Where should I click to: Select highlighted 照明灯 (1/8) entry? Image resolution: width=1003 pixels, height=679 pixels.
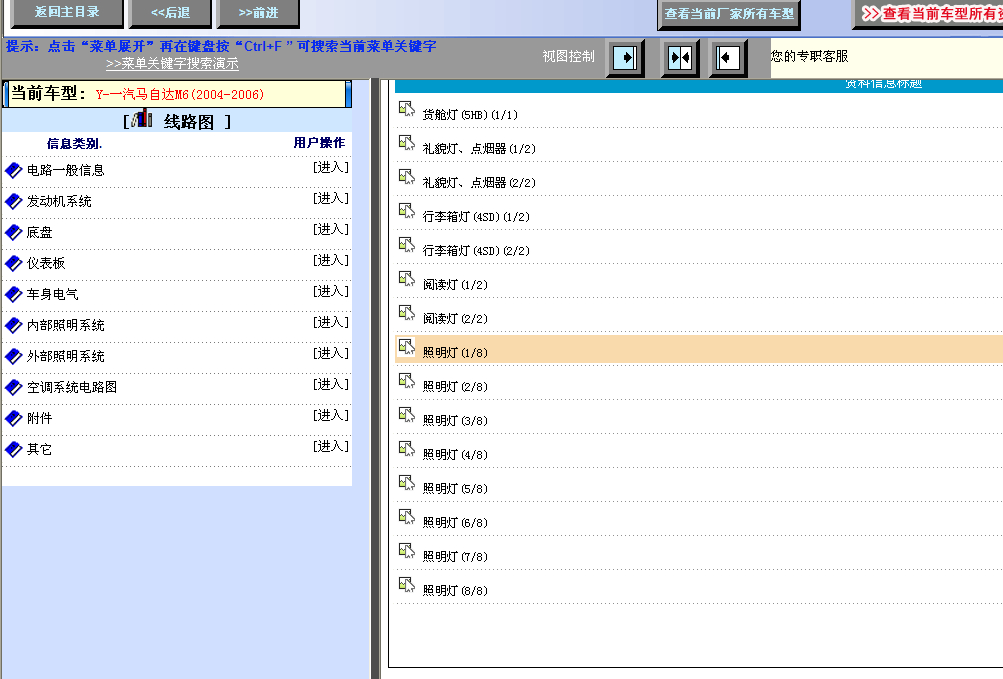(455, 353)
